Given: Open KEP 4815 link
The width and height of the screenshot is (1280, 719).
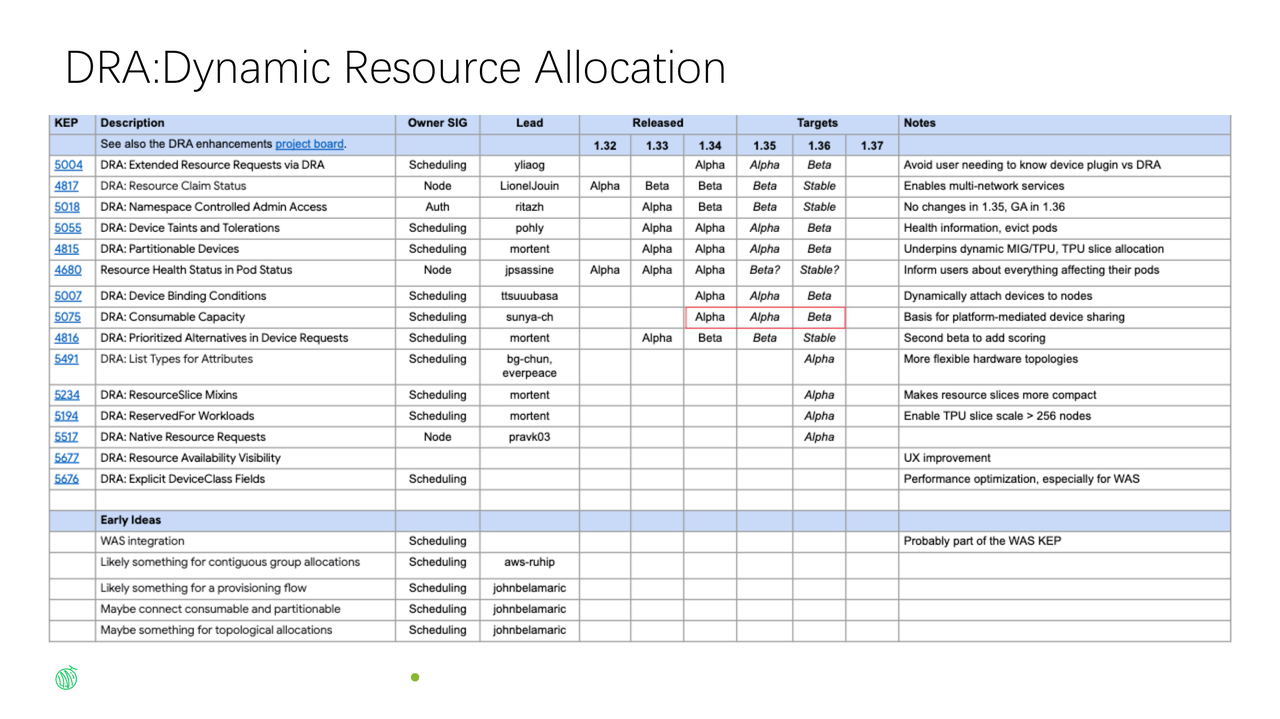Looking at the screenshot, I should point(67,249).
